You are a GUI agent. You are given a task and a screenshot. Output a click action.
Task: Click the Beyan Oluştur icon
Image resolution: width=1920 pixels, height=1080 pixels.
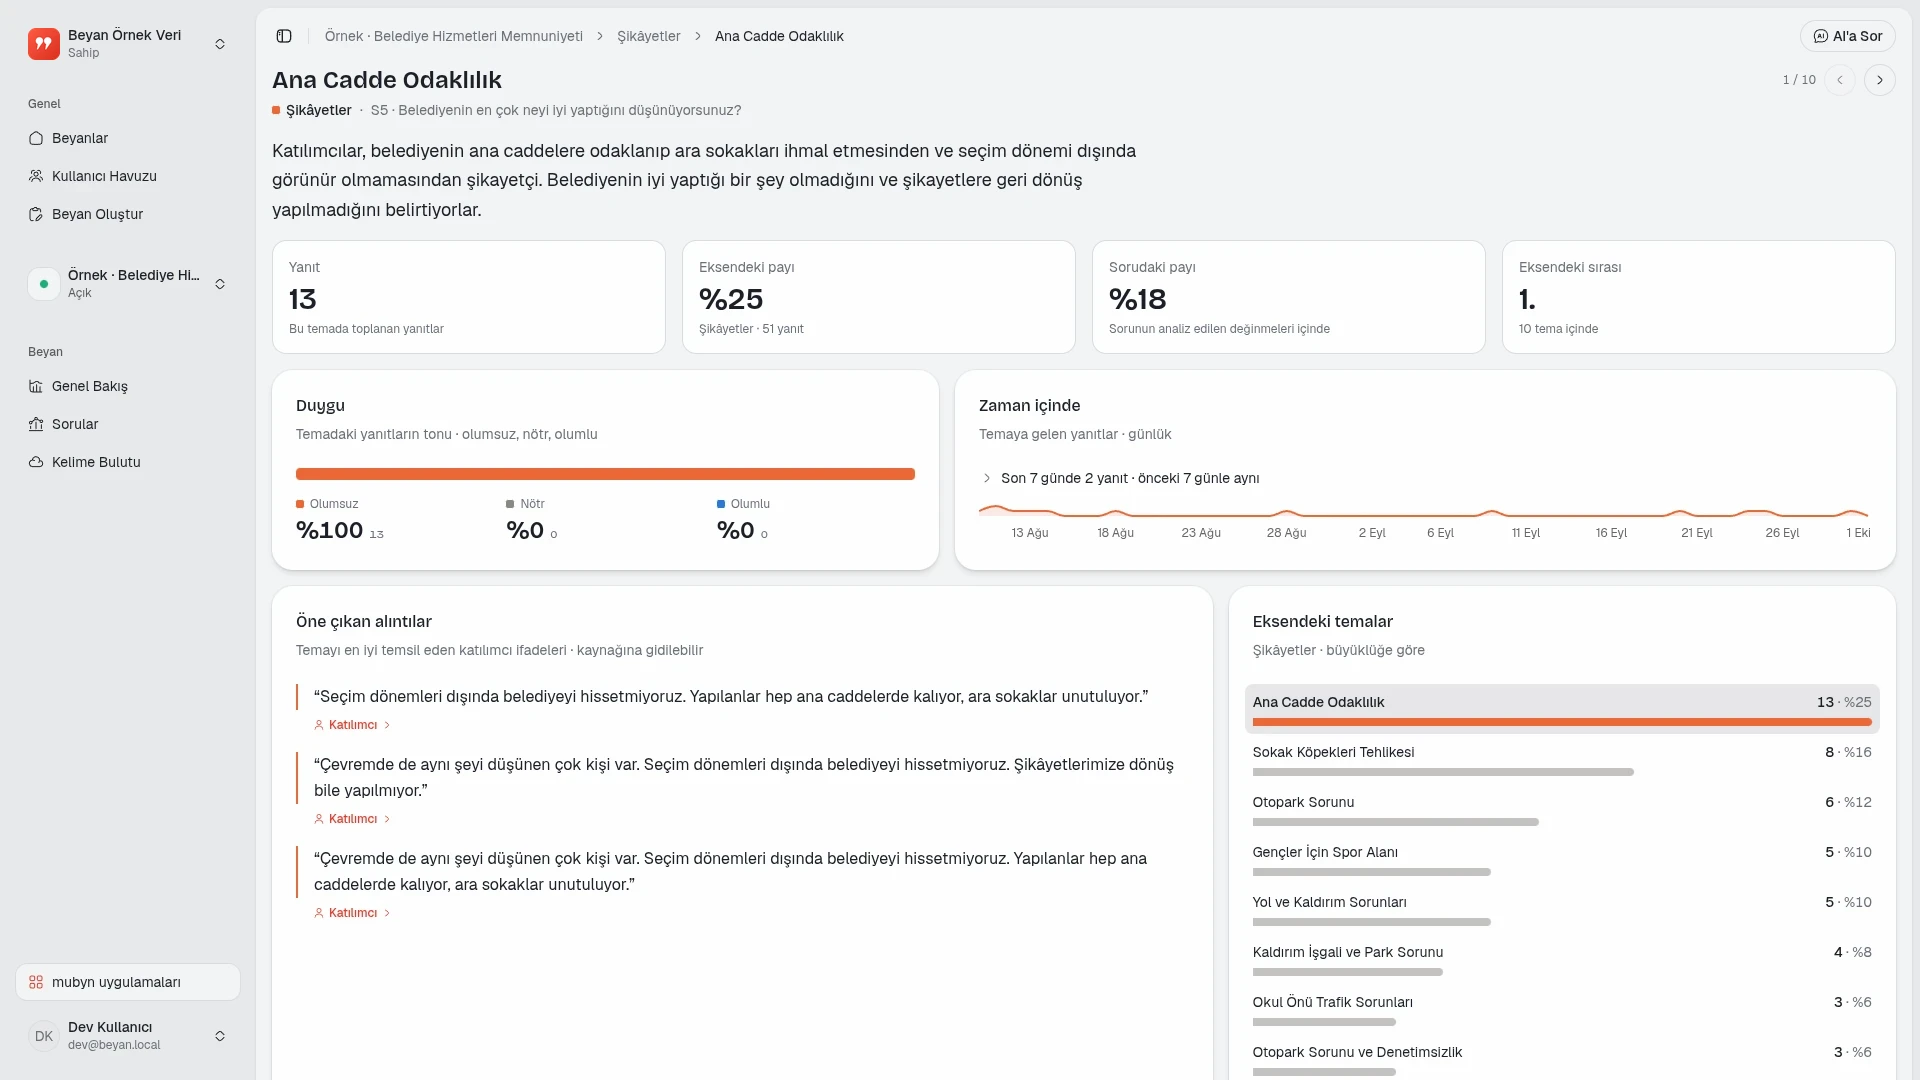coord(36,214)
